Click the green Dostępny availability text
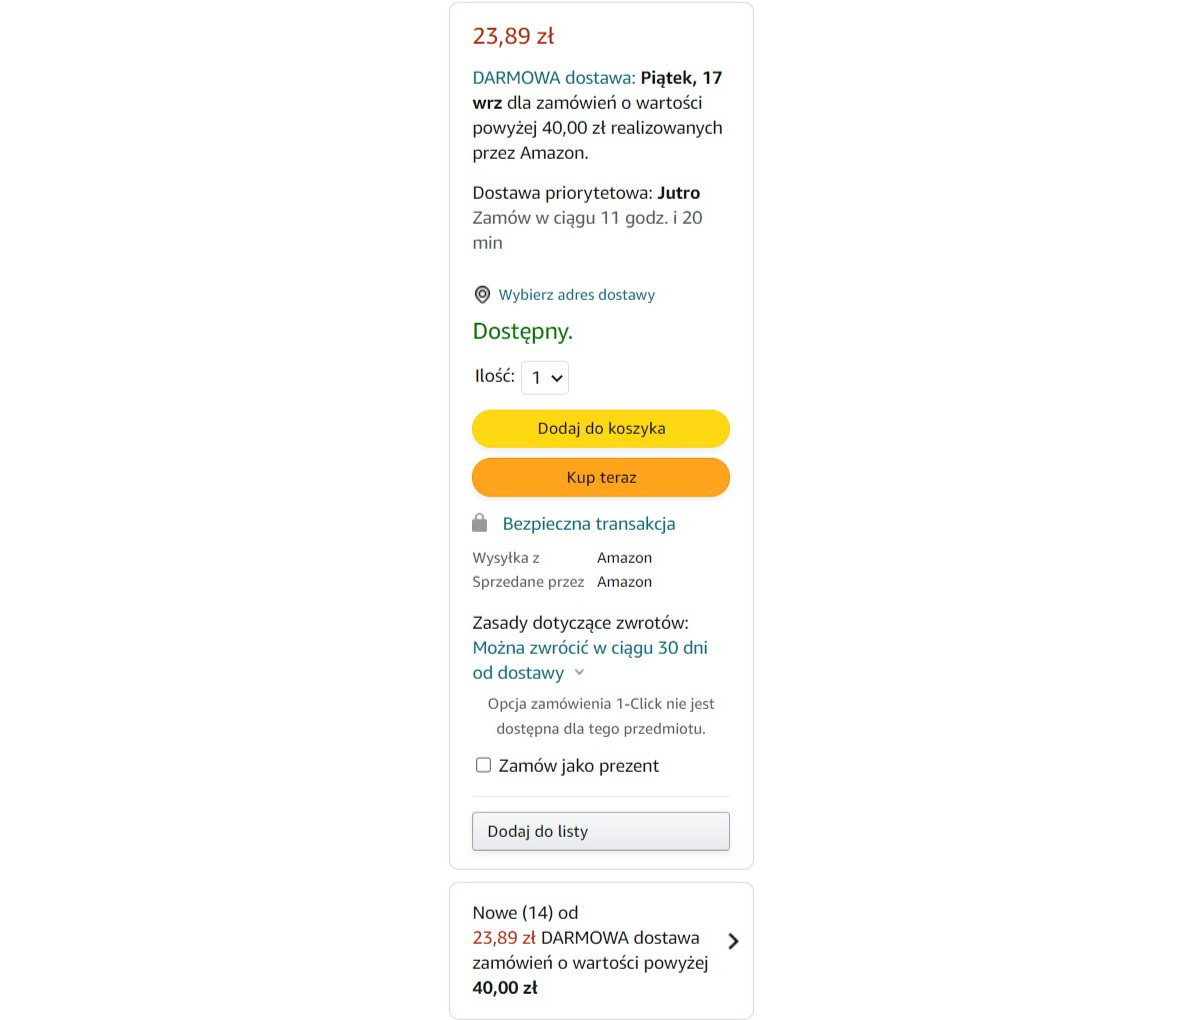This screenshot has width=1200, height=1020. (523, 332)
